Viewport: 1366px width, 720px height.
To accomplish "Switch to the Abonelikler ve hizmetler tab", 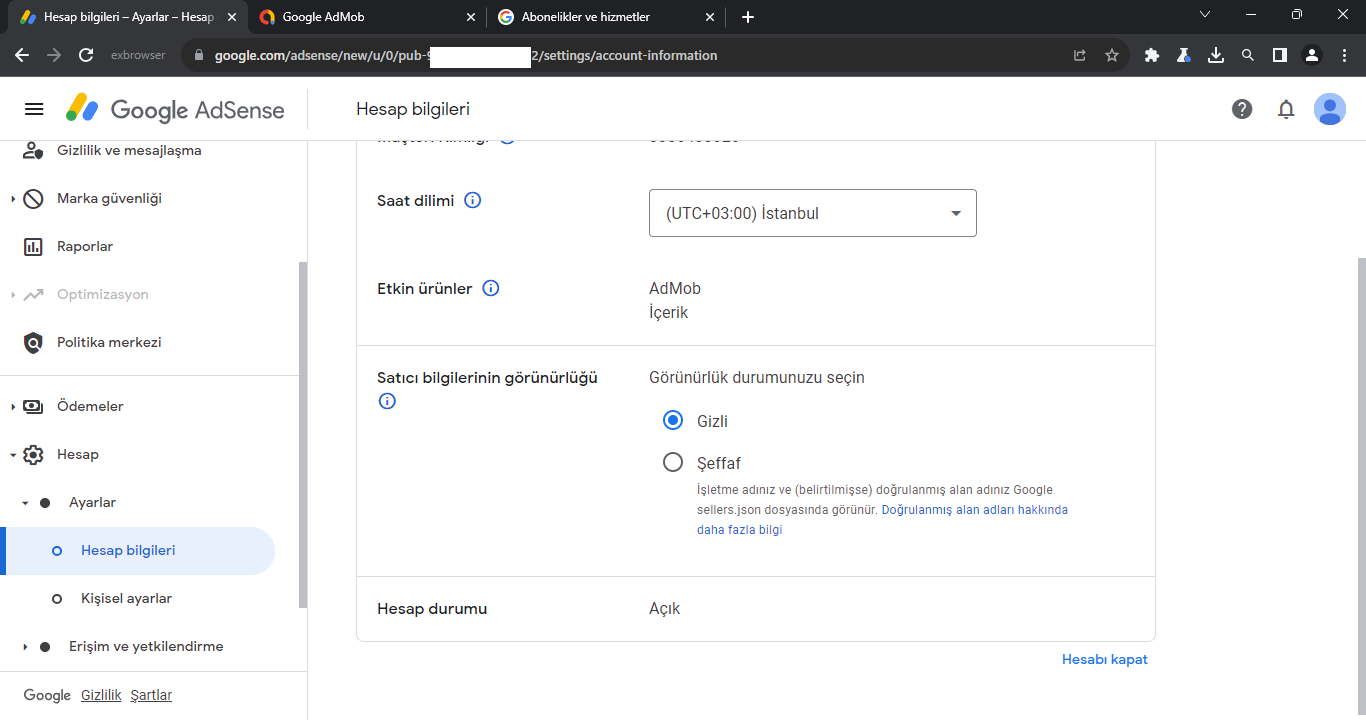I will pyautogui.click(x=606, y=17).
